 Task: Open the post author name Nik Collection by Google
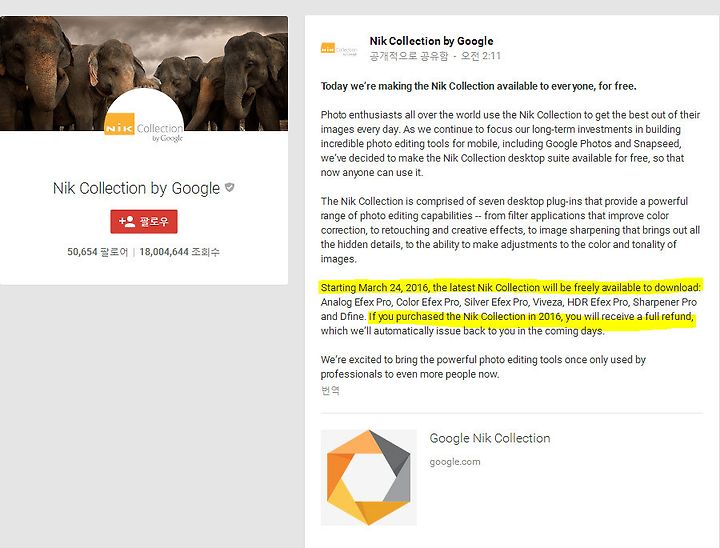pos(432,41)
